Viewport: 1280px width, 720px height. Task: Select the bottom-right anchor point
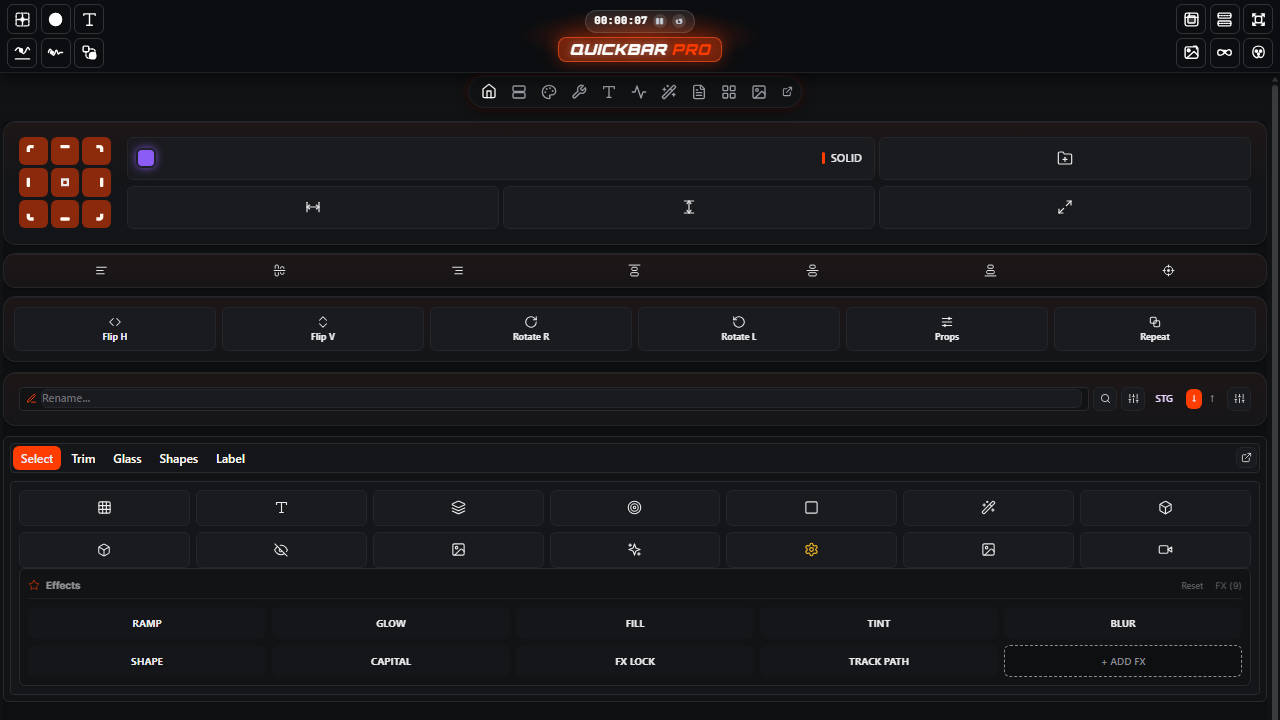point(97,214)
